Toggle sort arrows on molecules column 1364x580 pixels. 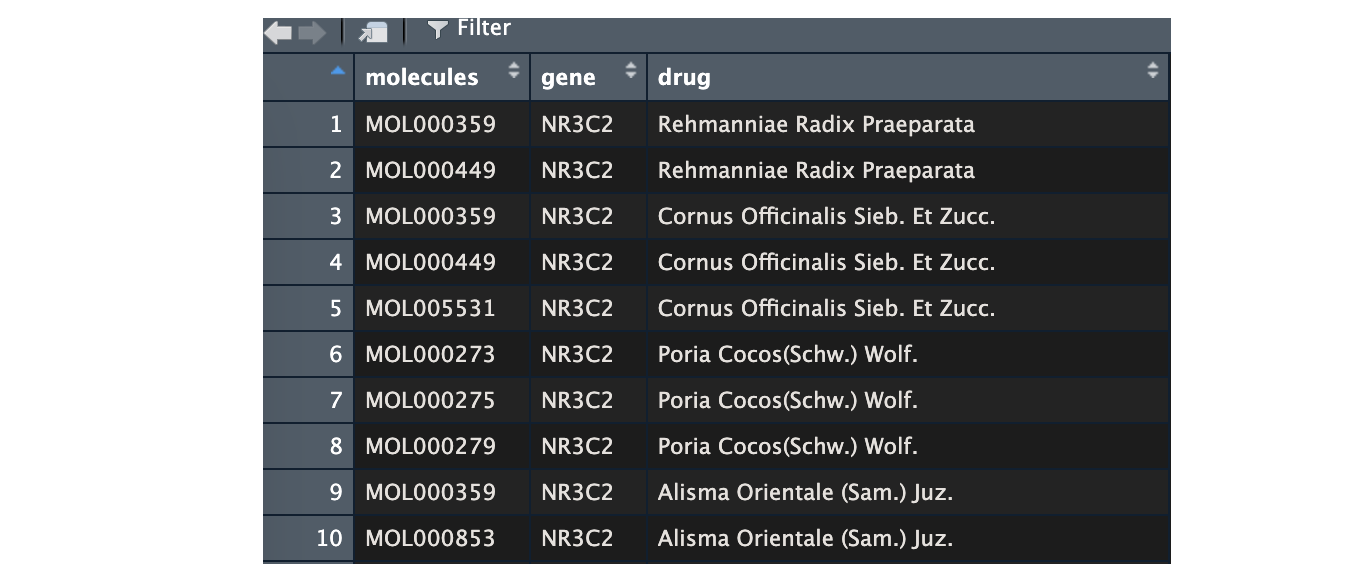[514, 71]
